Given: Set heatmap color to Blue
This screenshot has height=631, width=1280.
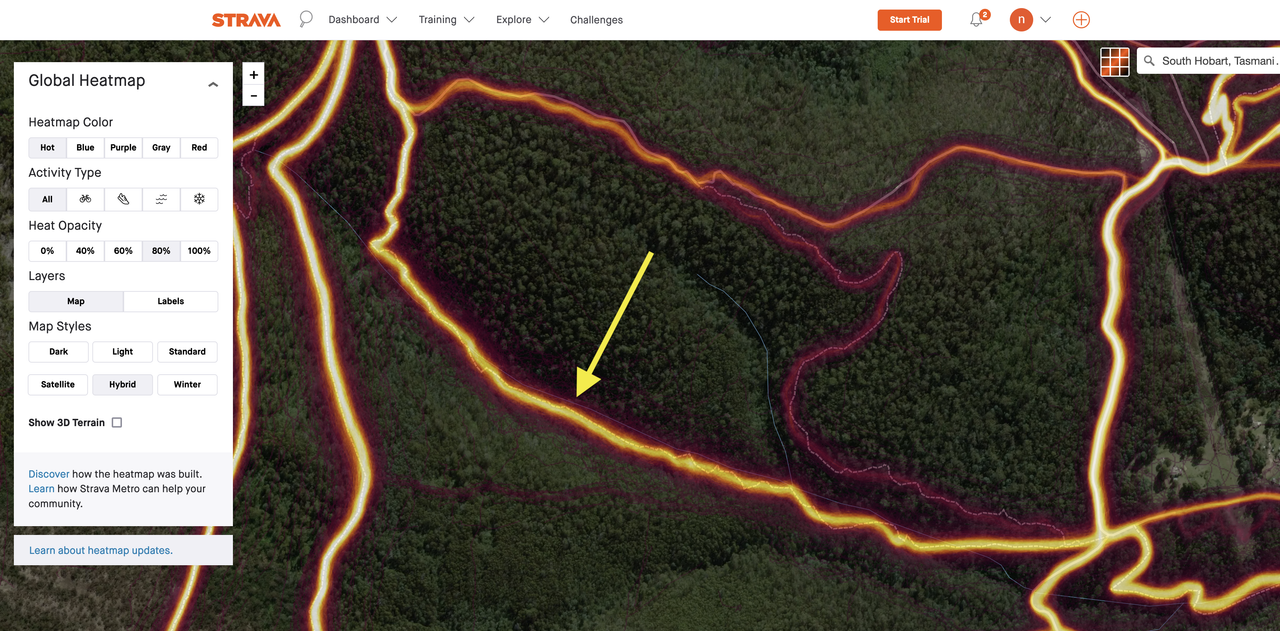Looking at the screenshot, I should pos(85,147).
